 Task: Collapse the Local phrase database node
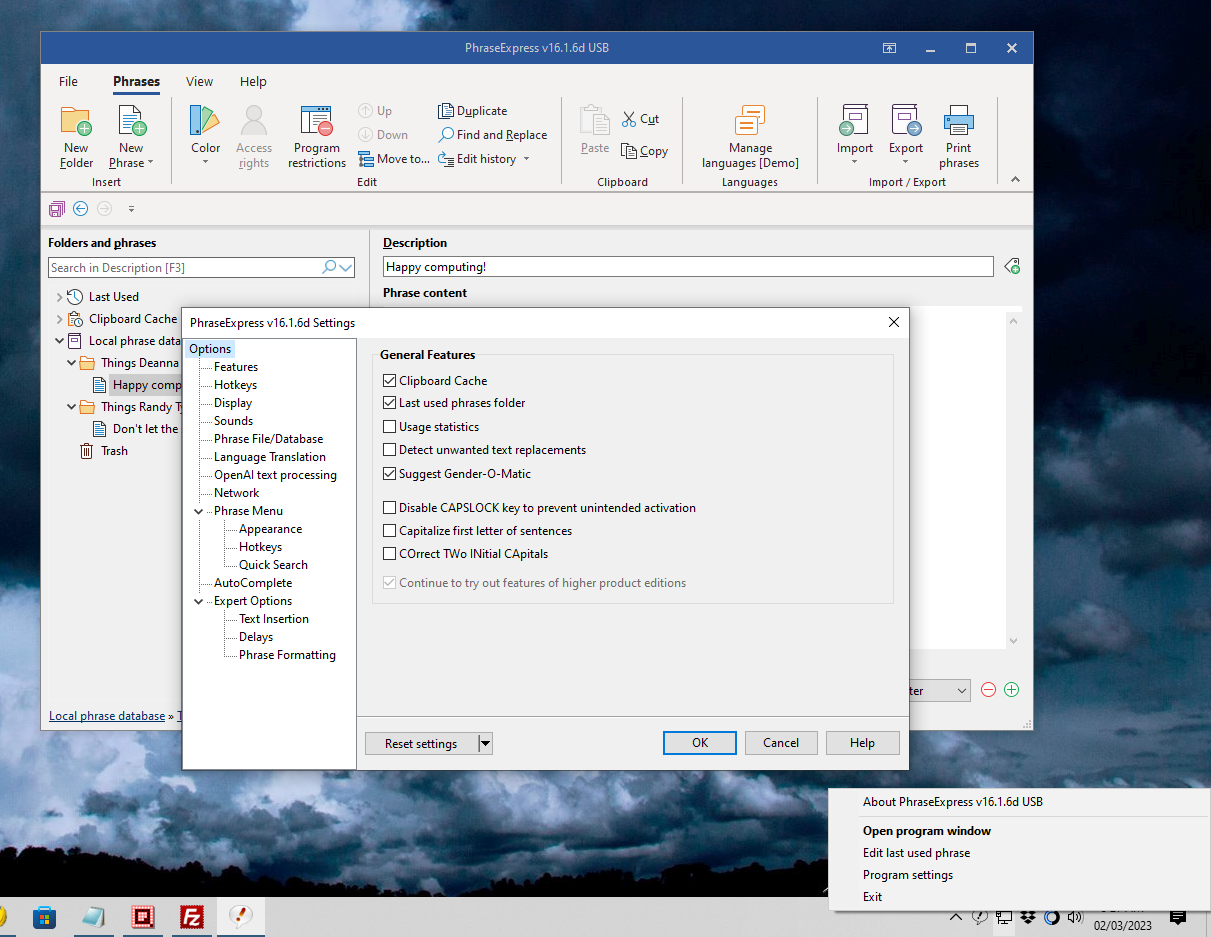[x=59, y=341]
